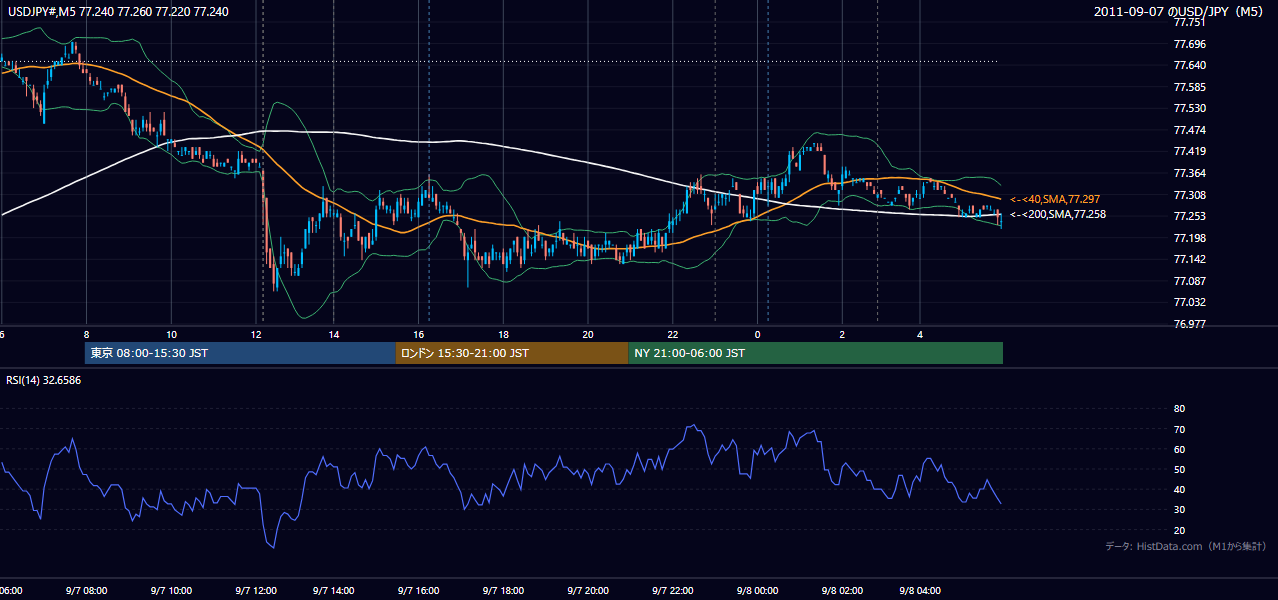The width and height of the screenshot is (1278, 600).
Task: Click hour label 10 under the price chart
Action: (x=172, y=335)
